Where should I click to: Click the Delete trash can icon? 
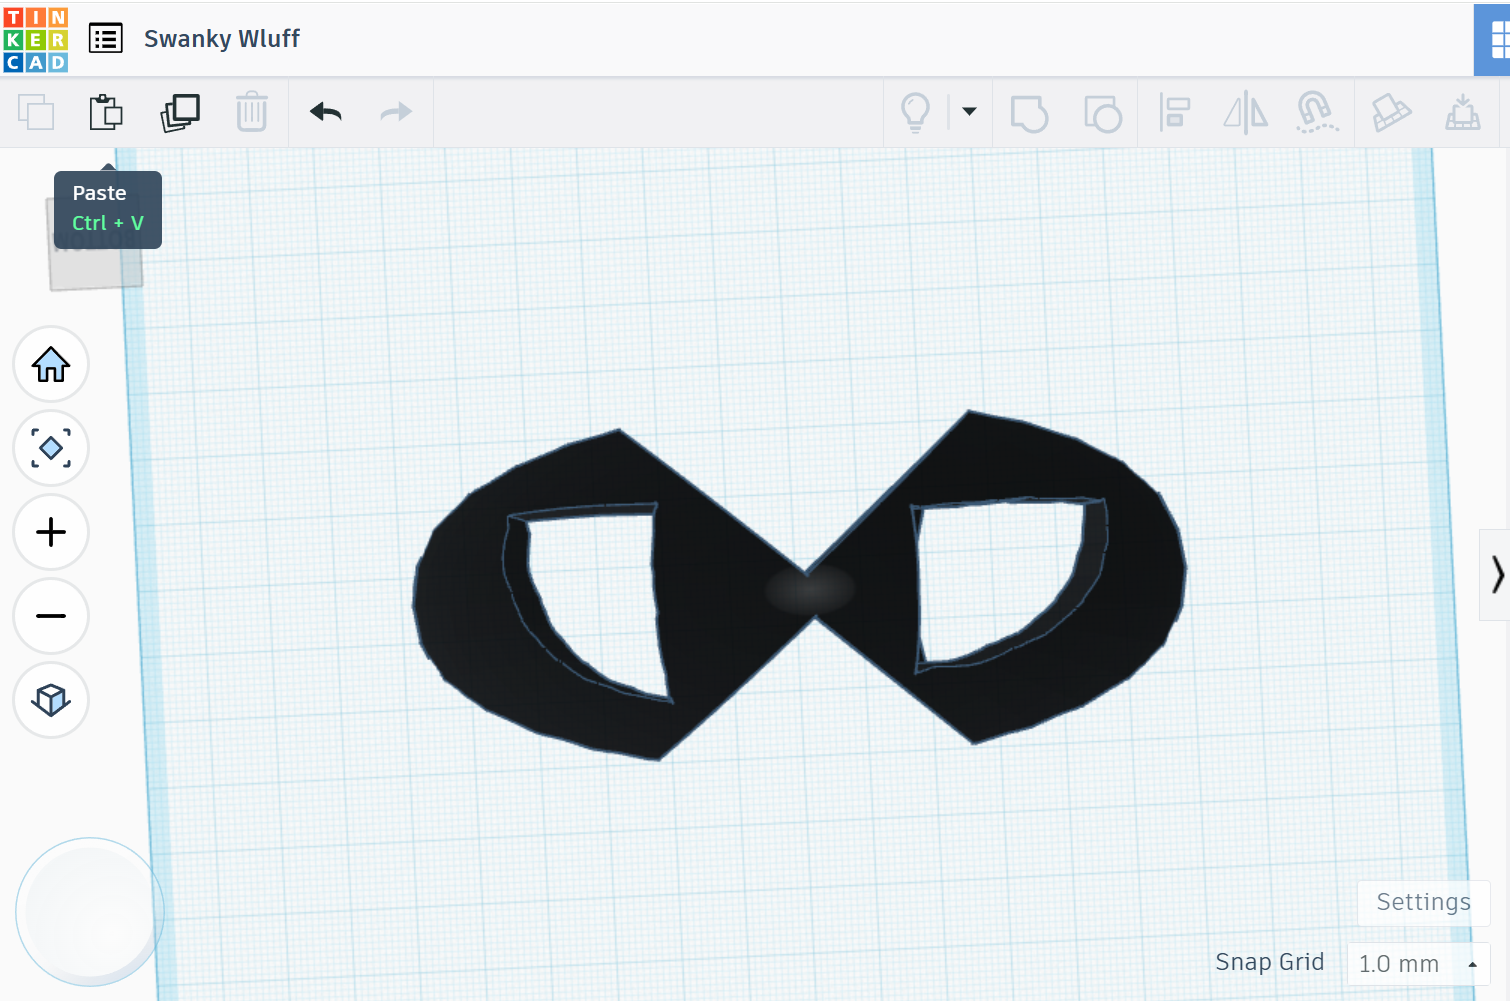(x=252, y=112)
